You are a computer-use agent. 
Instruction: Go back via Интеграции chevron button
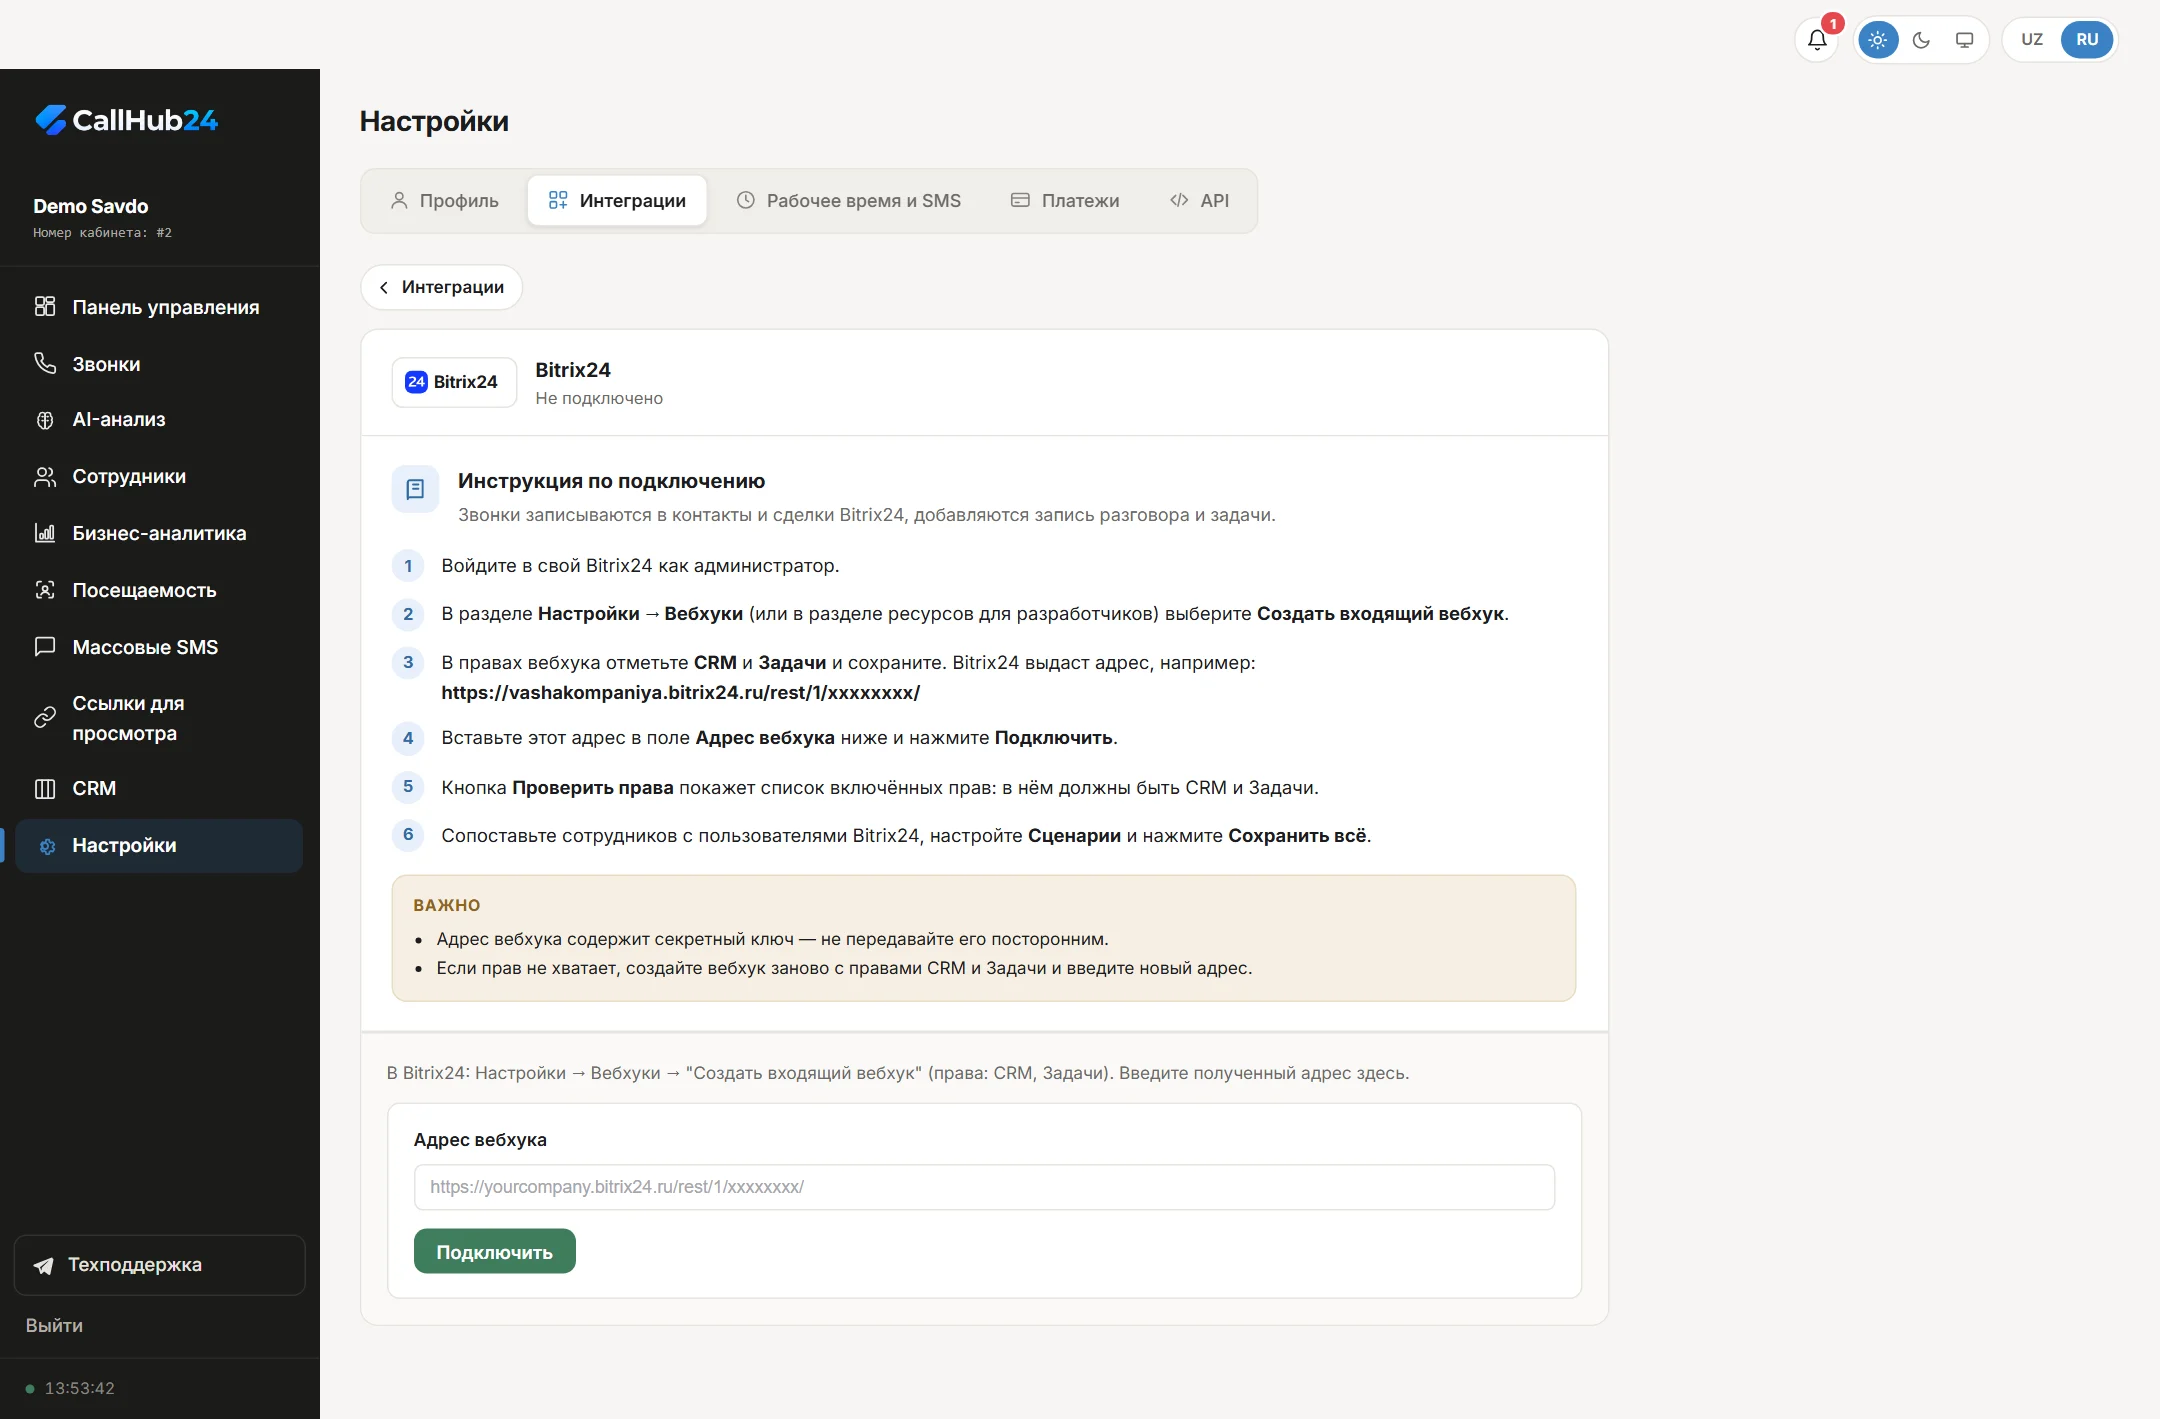click(441, 287)
